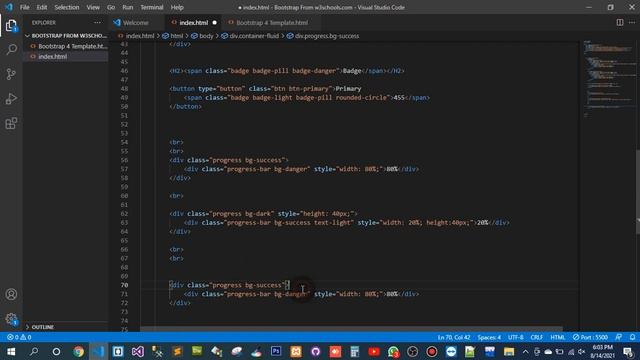Change language mode HTML in status bar

[558, 337]
